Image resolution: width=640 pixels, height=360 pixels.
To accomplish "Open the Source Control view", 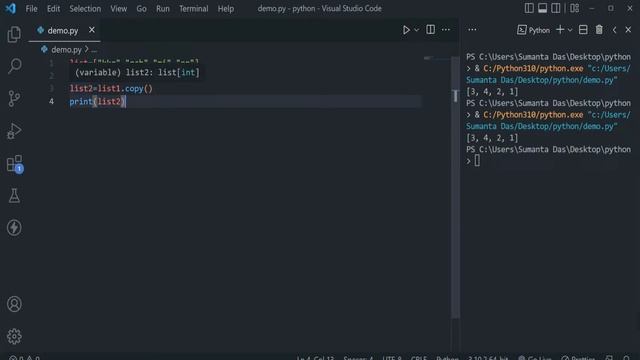I will coord(14,98).
